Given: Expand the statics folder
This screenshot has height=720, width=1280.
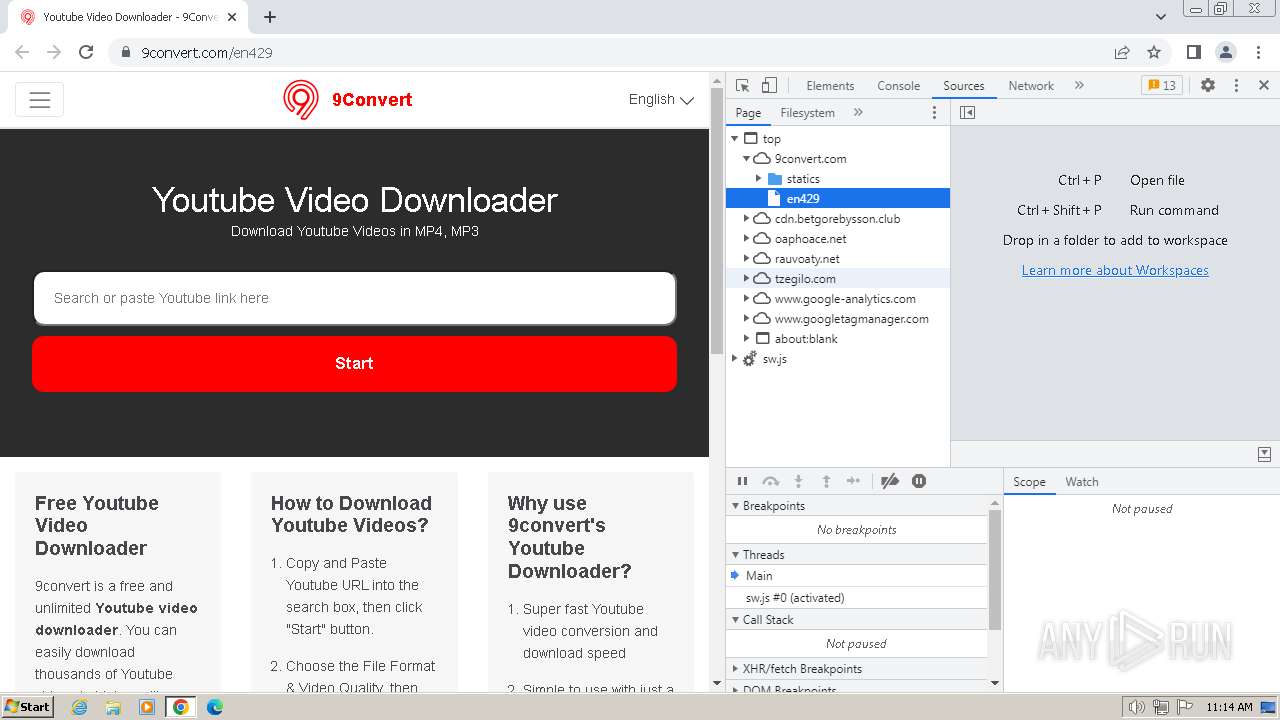Looking at the screenshot, I should click(759, 179).
